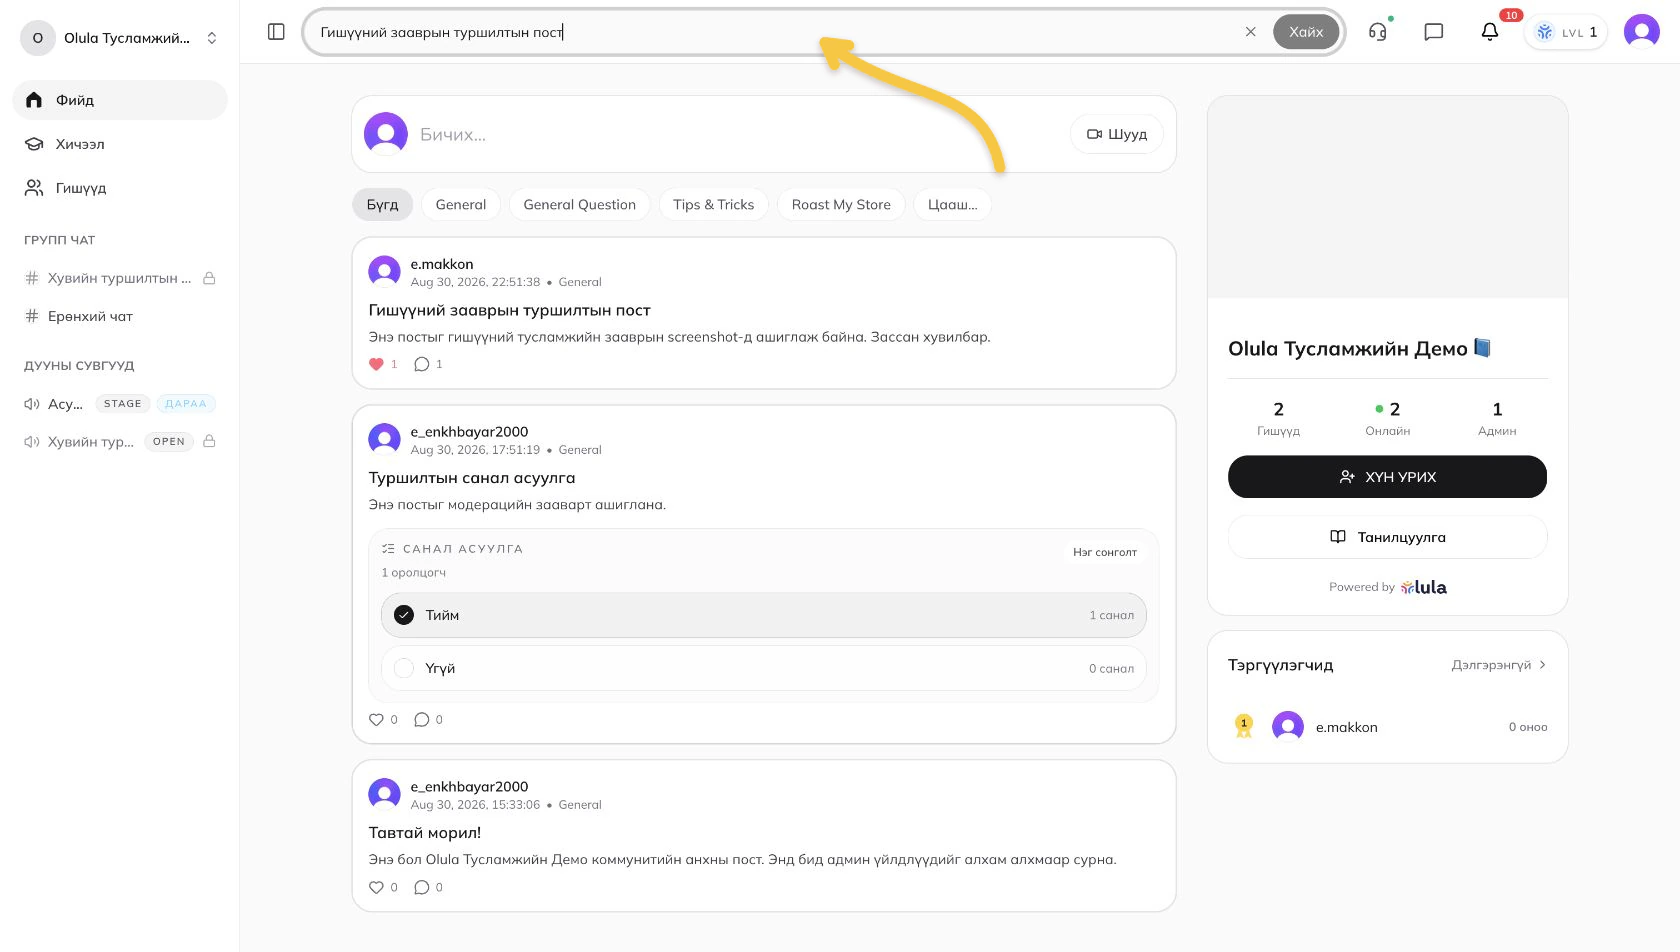Toggle the sidebar panel icon
The width and height of the screenshot is (1680, 952).
pos(277,32)
